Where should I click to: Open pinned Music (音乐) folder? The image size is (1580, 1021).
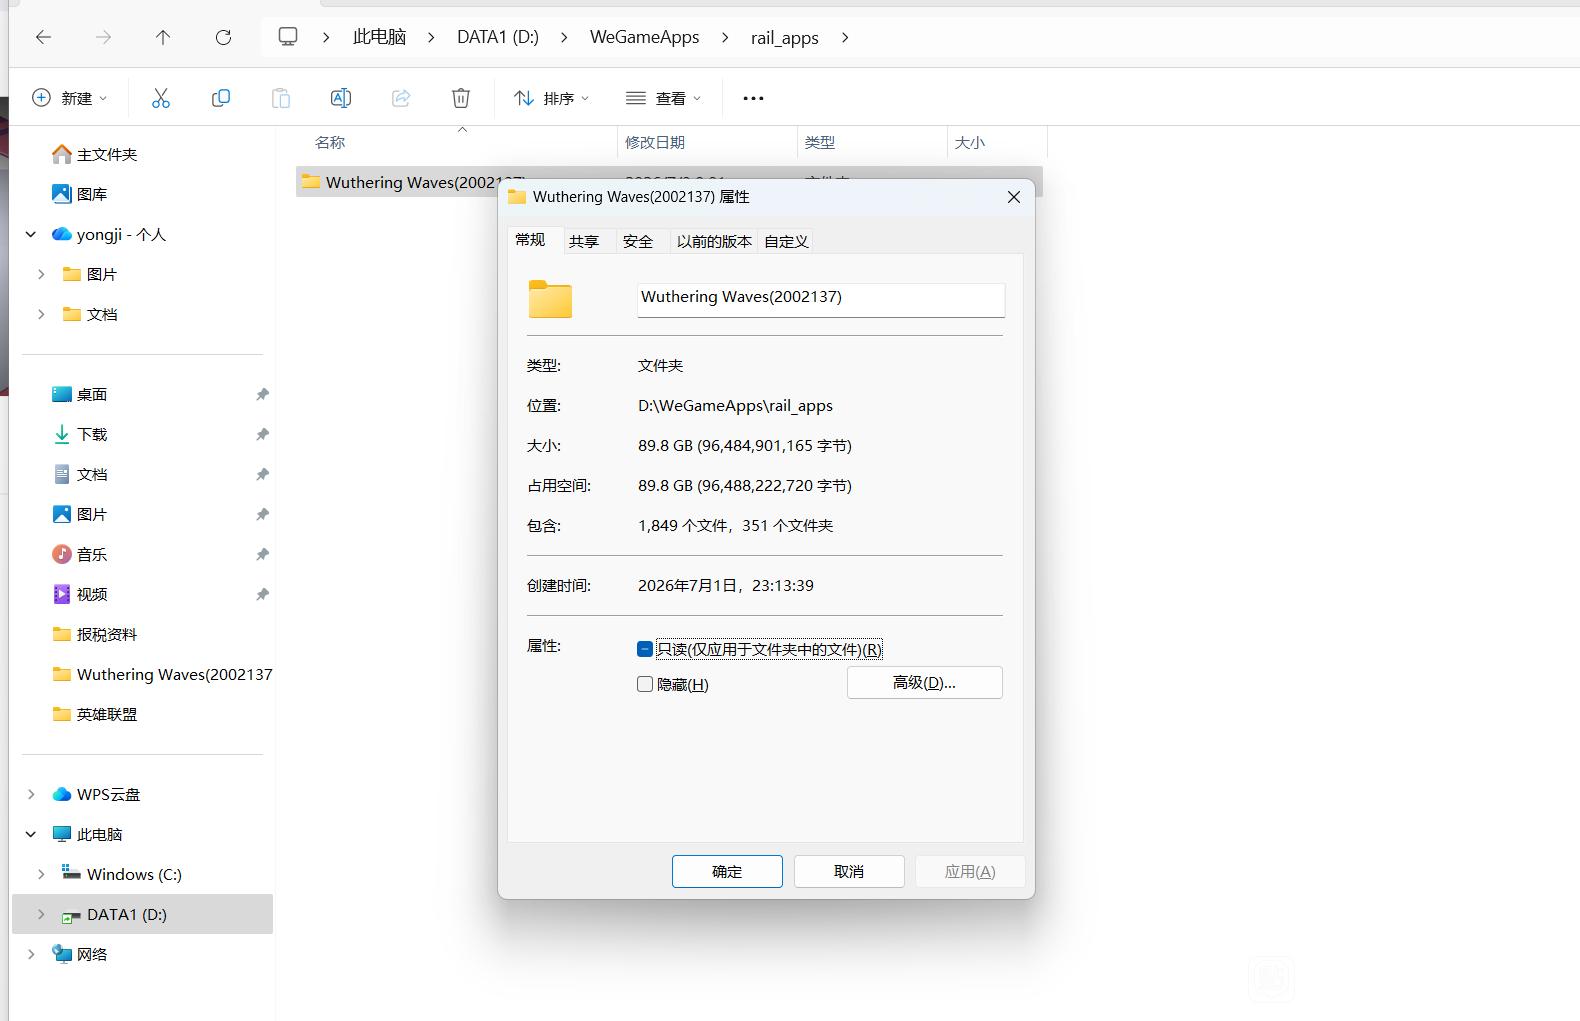79,554
